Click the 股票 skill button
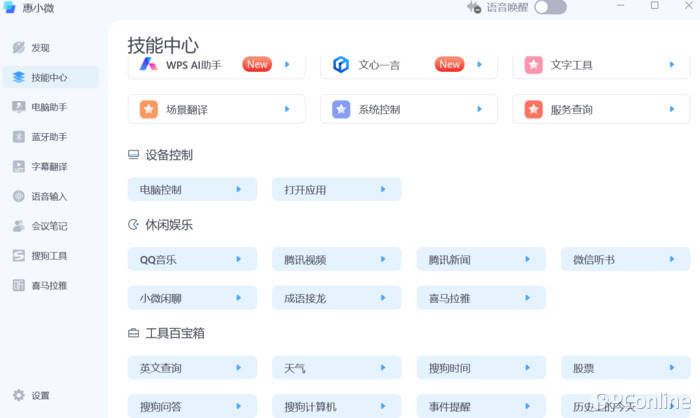 (x=625, y=368)
